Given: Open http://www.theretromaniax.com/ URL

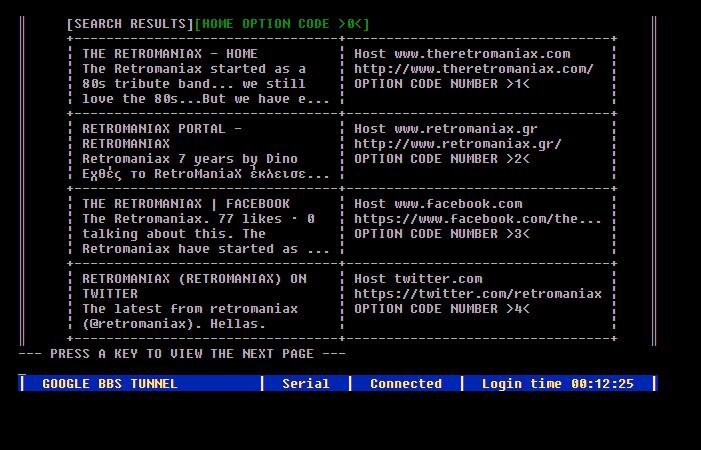Looking at the screenshot, I should 474,69.
